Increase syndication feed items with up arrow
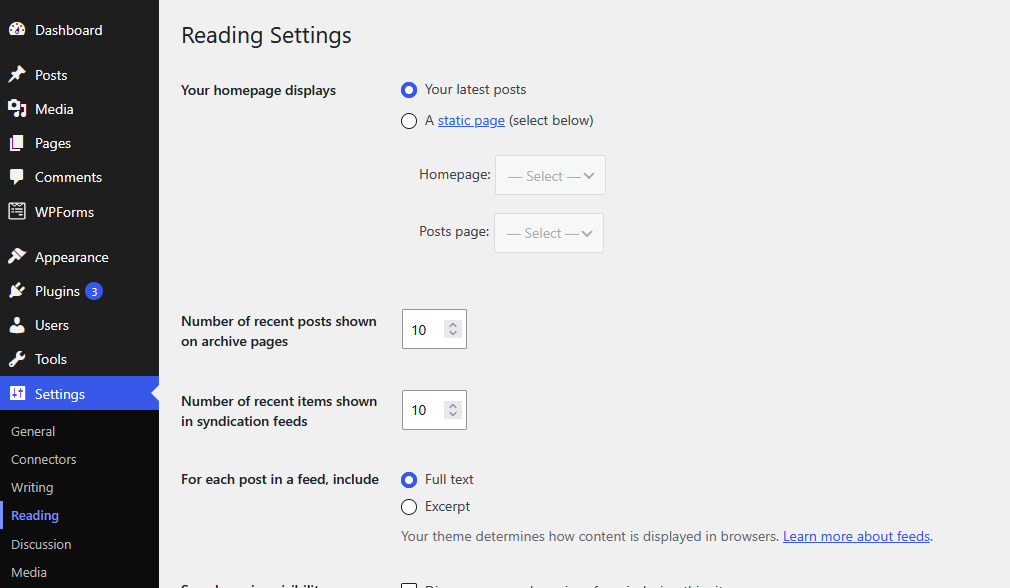This screenshot has height=588, width=1010. [x=453, y=406]
